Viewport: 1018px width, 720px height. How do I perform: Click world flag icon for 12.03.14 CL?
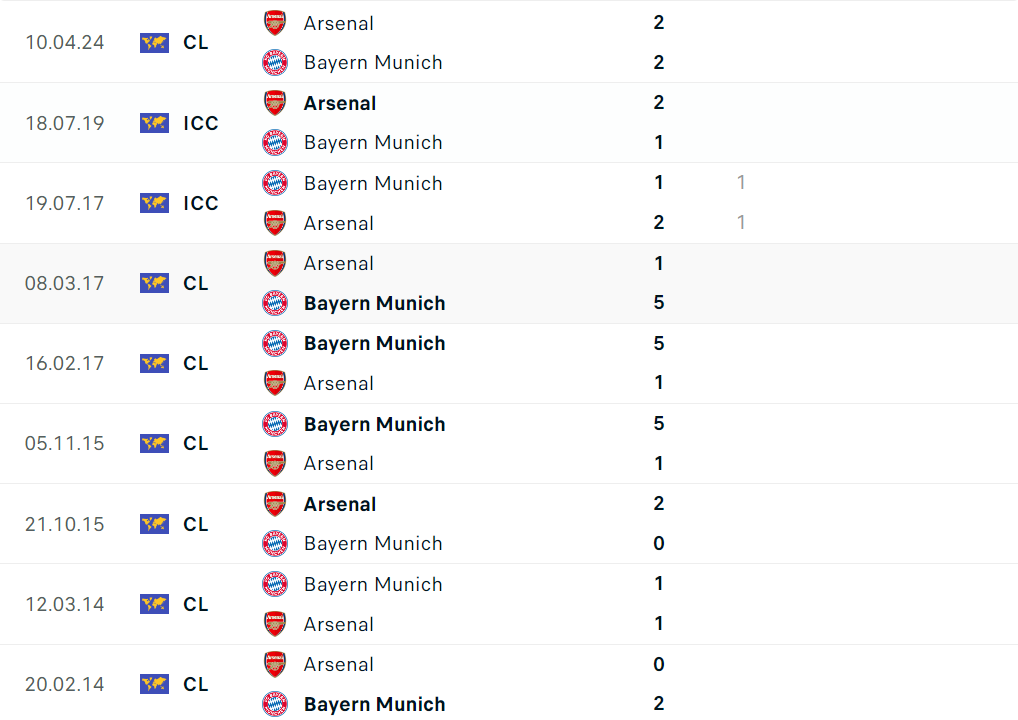coord(154,604)
